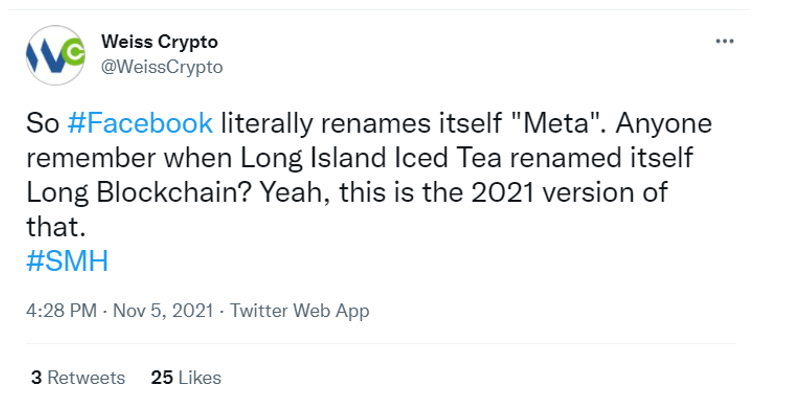Open the 4:28 PM timestamp
Viewport: 790px width, 406px height.
tap(61, 310)
